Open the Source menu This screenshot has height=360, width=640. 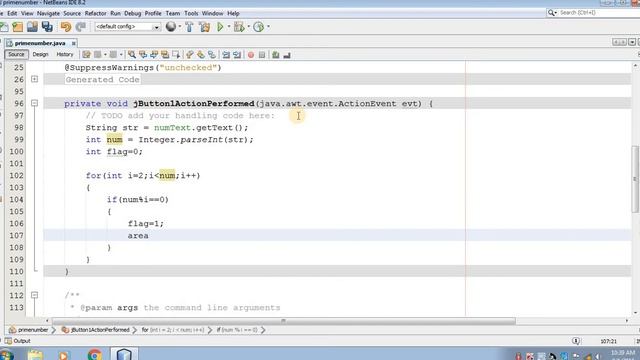pos(72,13)
